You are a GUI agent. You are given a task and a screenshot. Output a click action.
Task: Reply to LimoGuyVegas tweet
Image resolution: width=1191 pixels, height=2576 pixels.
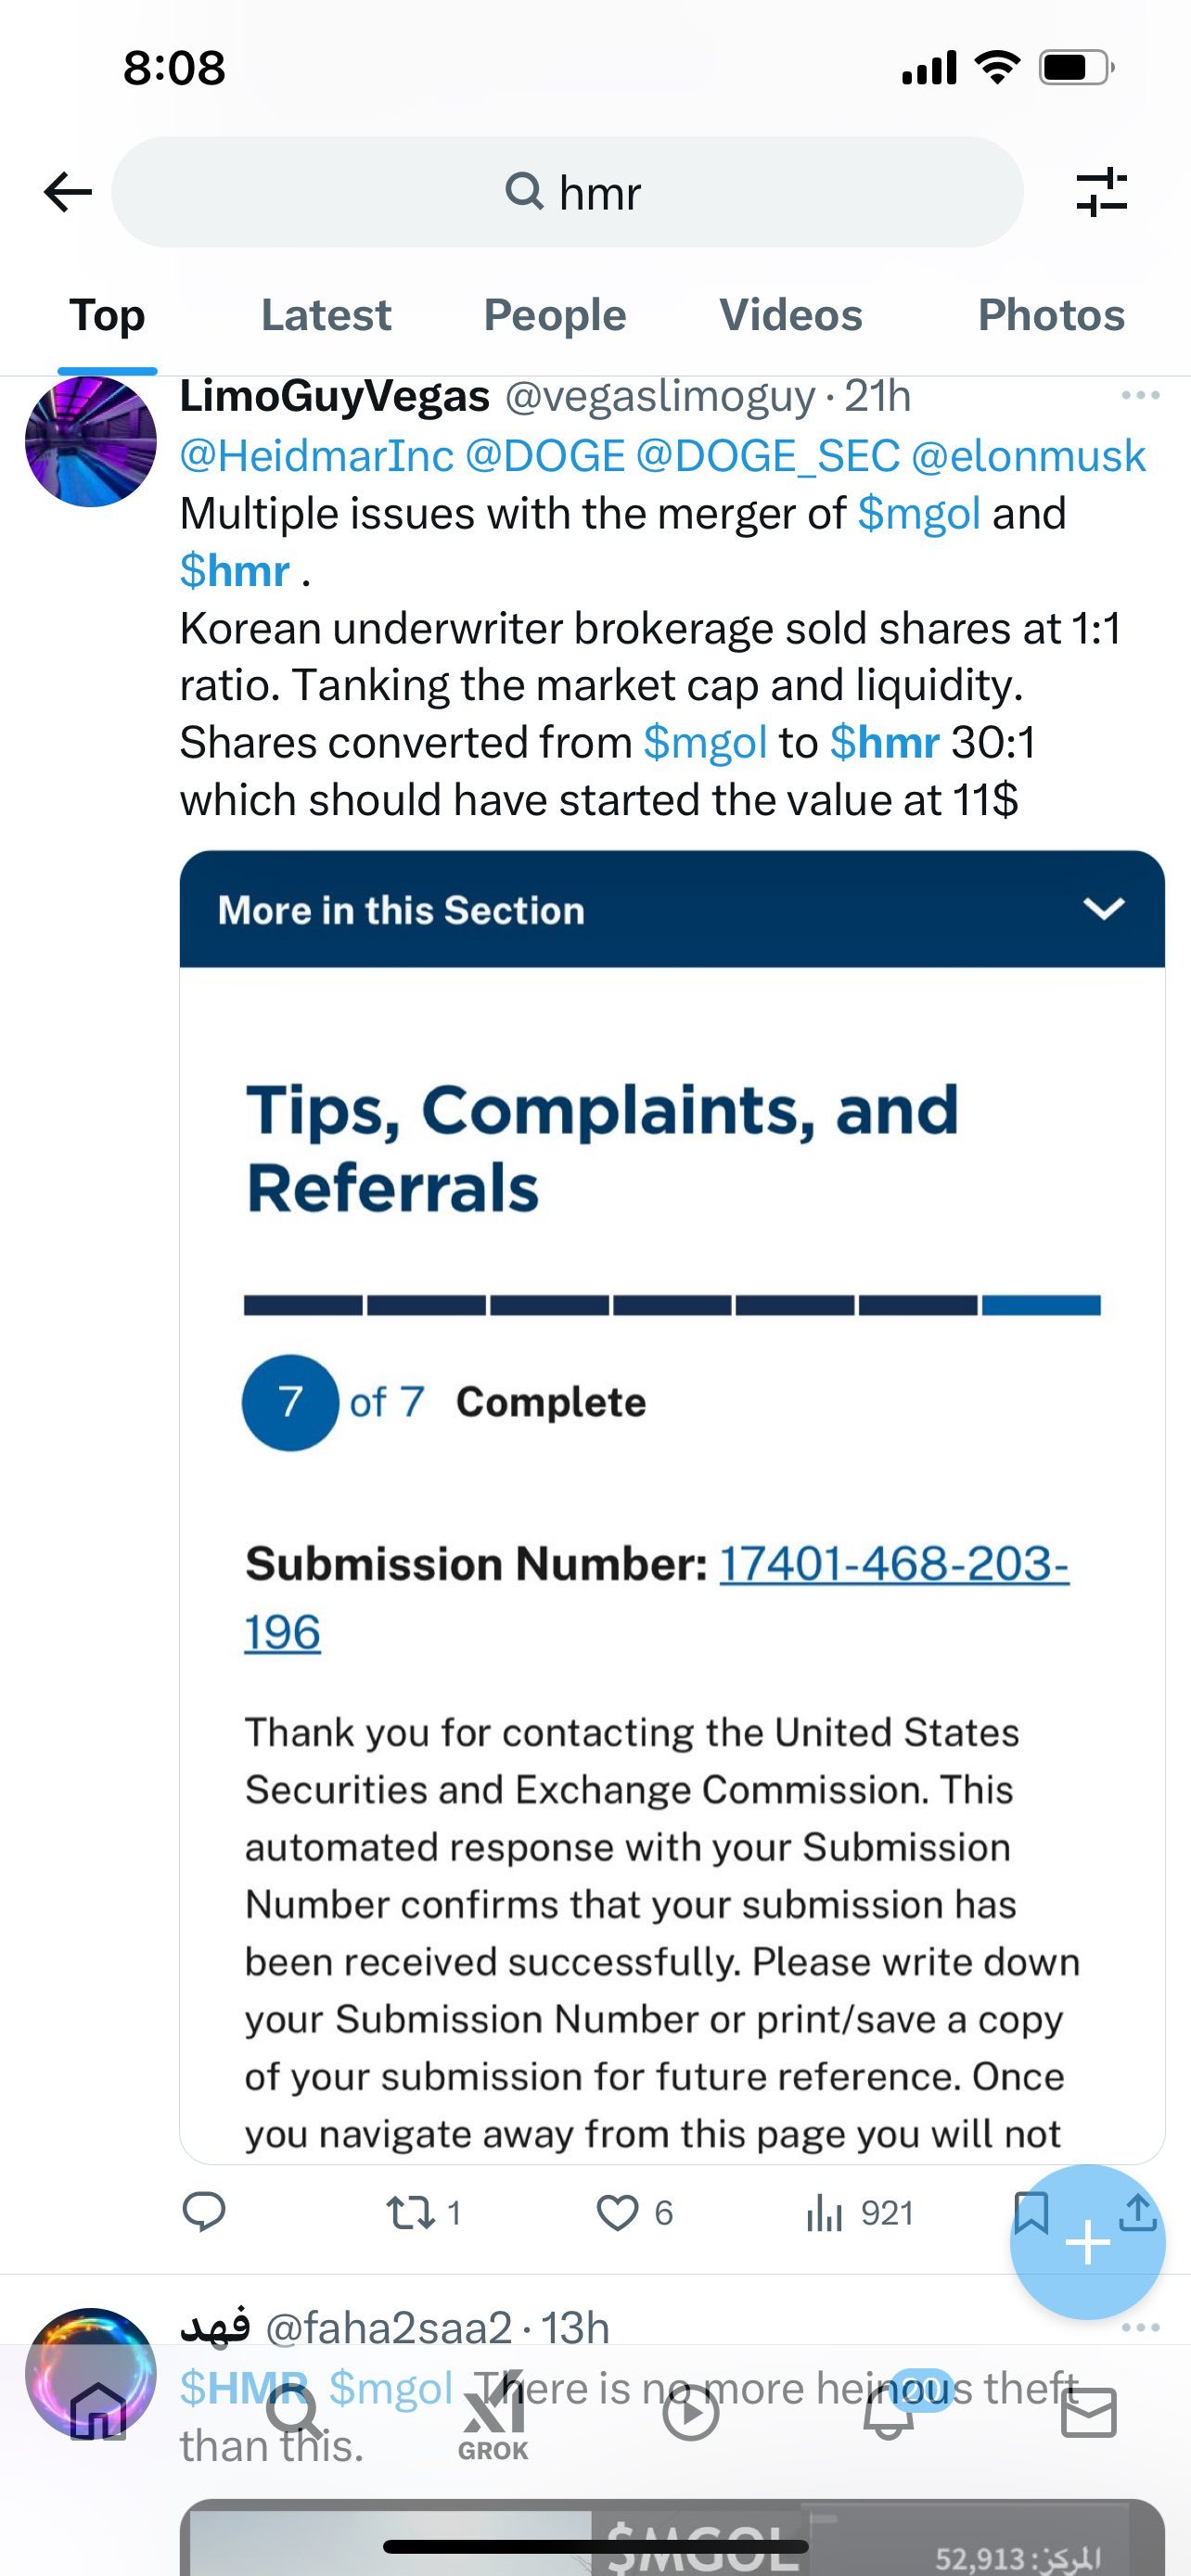(x=204, y=2212)
